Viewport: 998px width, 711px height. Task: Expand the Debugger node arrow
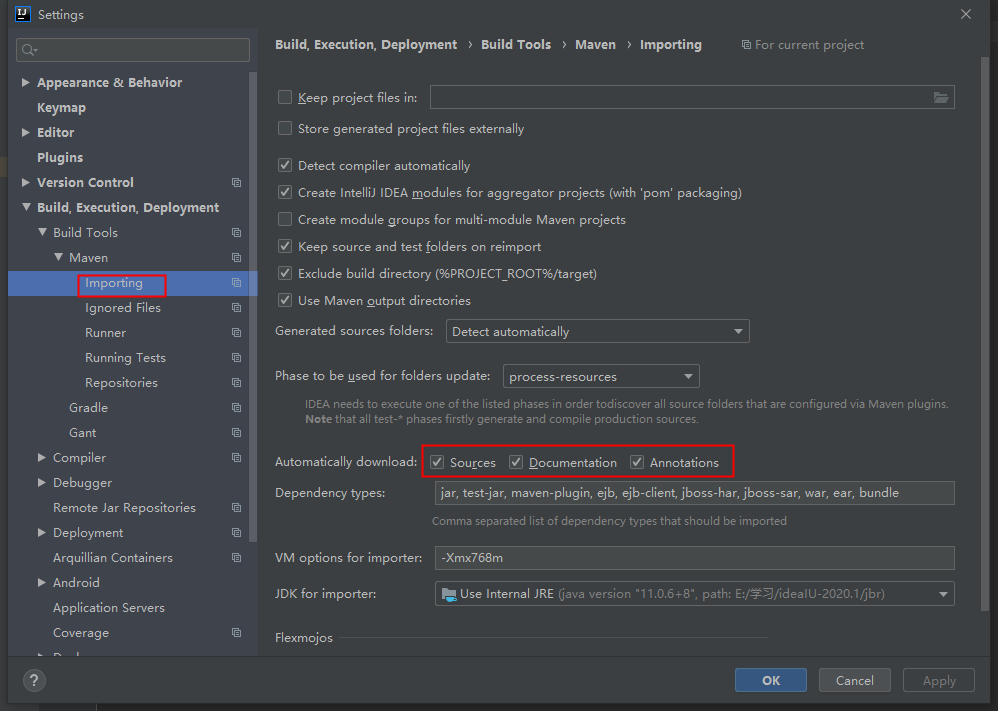coord(41,482)
